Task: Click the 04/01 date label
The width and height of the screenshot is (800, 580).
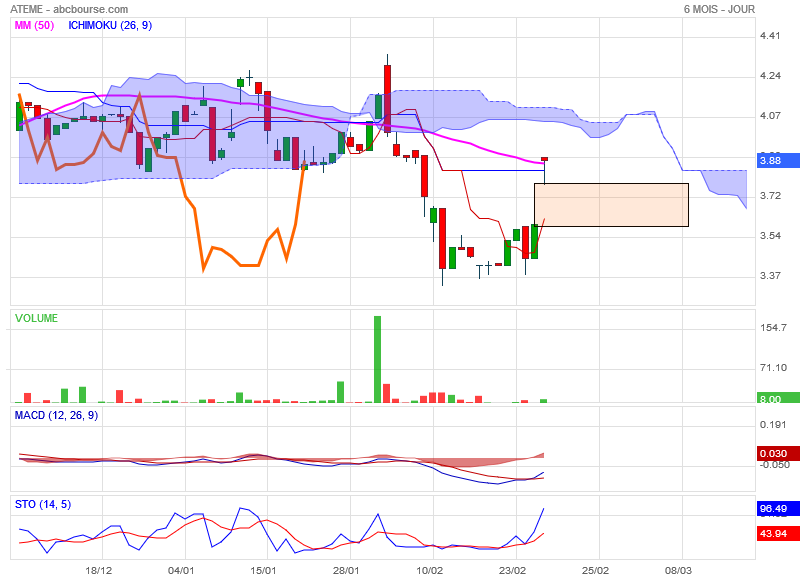Action: point(181,570)
